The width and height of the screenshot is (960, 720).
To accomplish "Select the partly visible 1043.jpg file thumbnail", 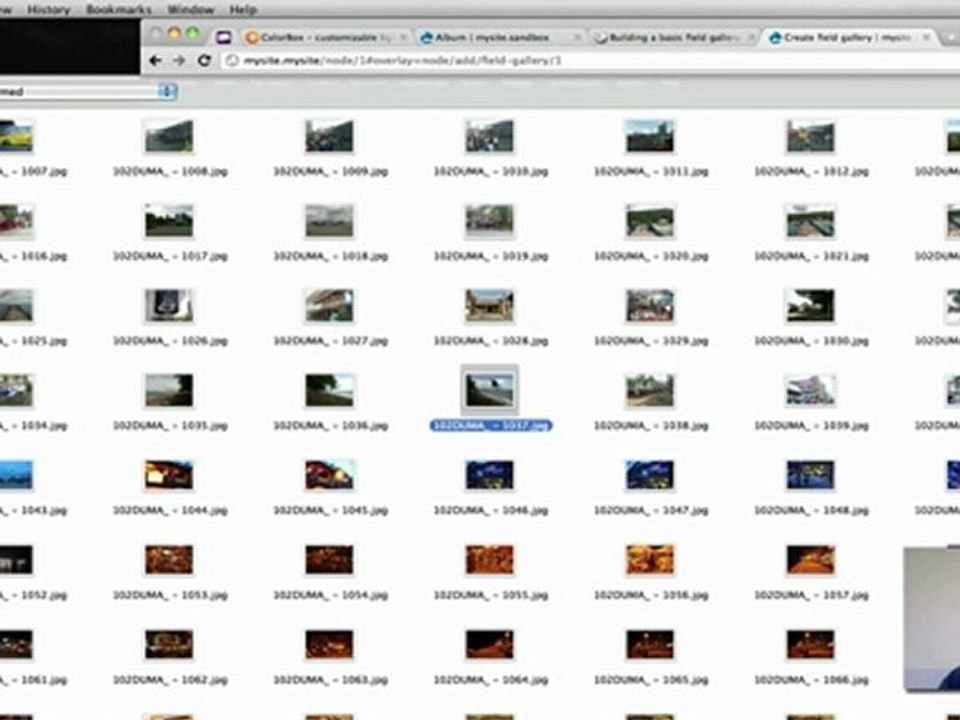I will pos(17,475).
